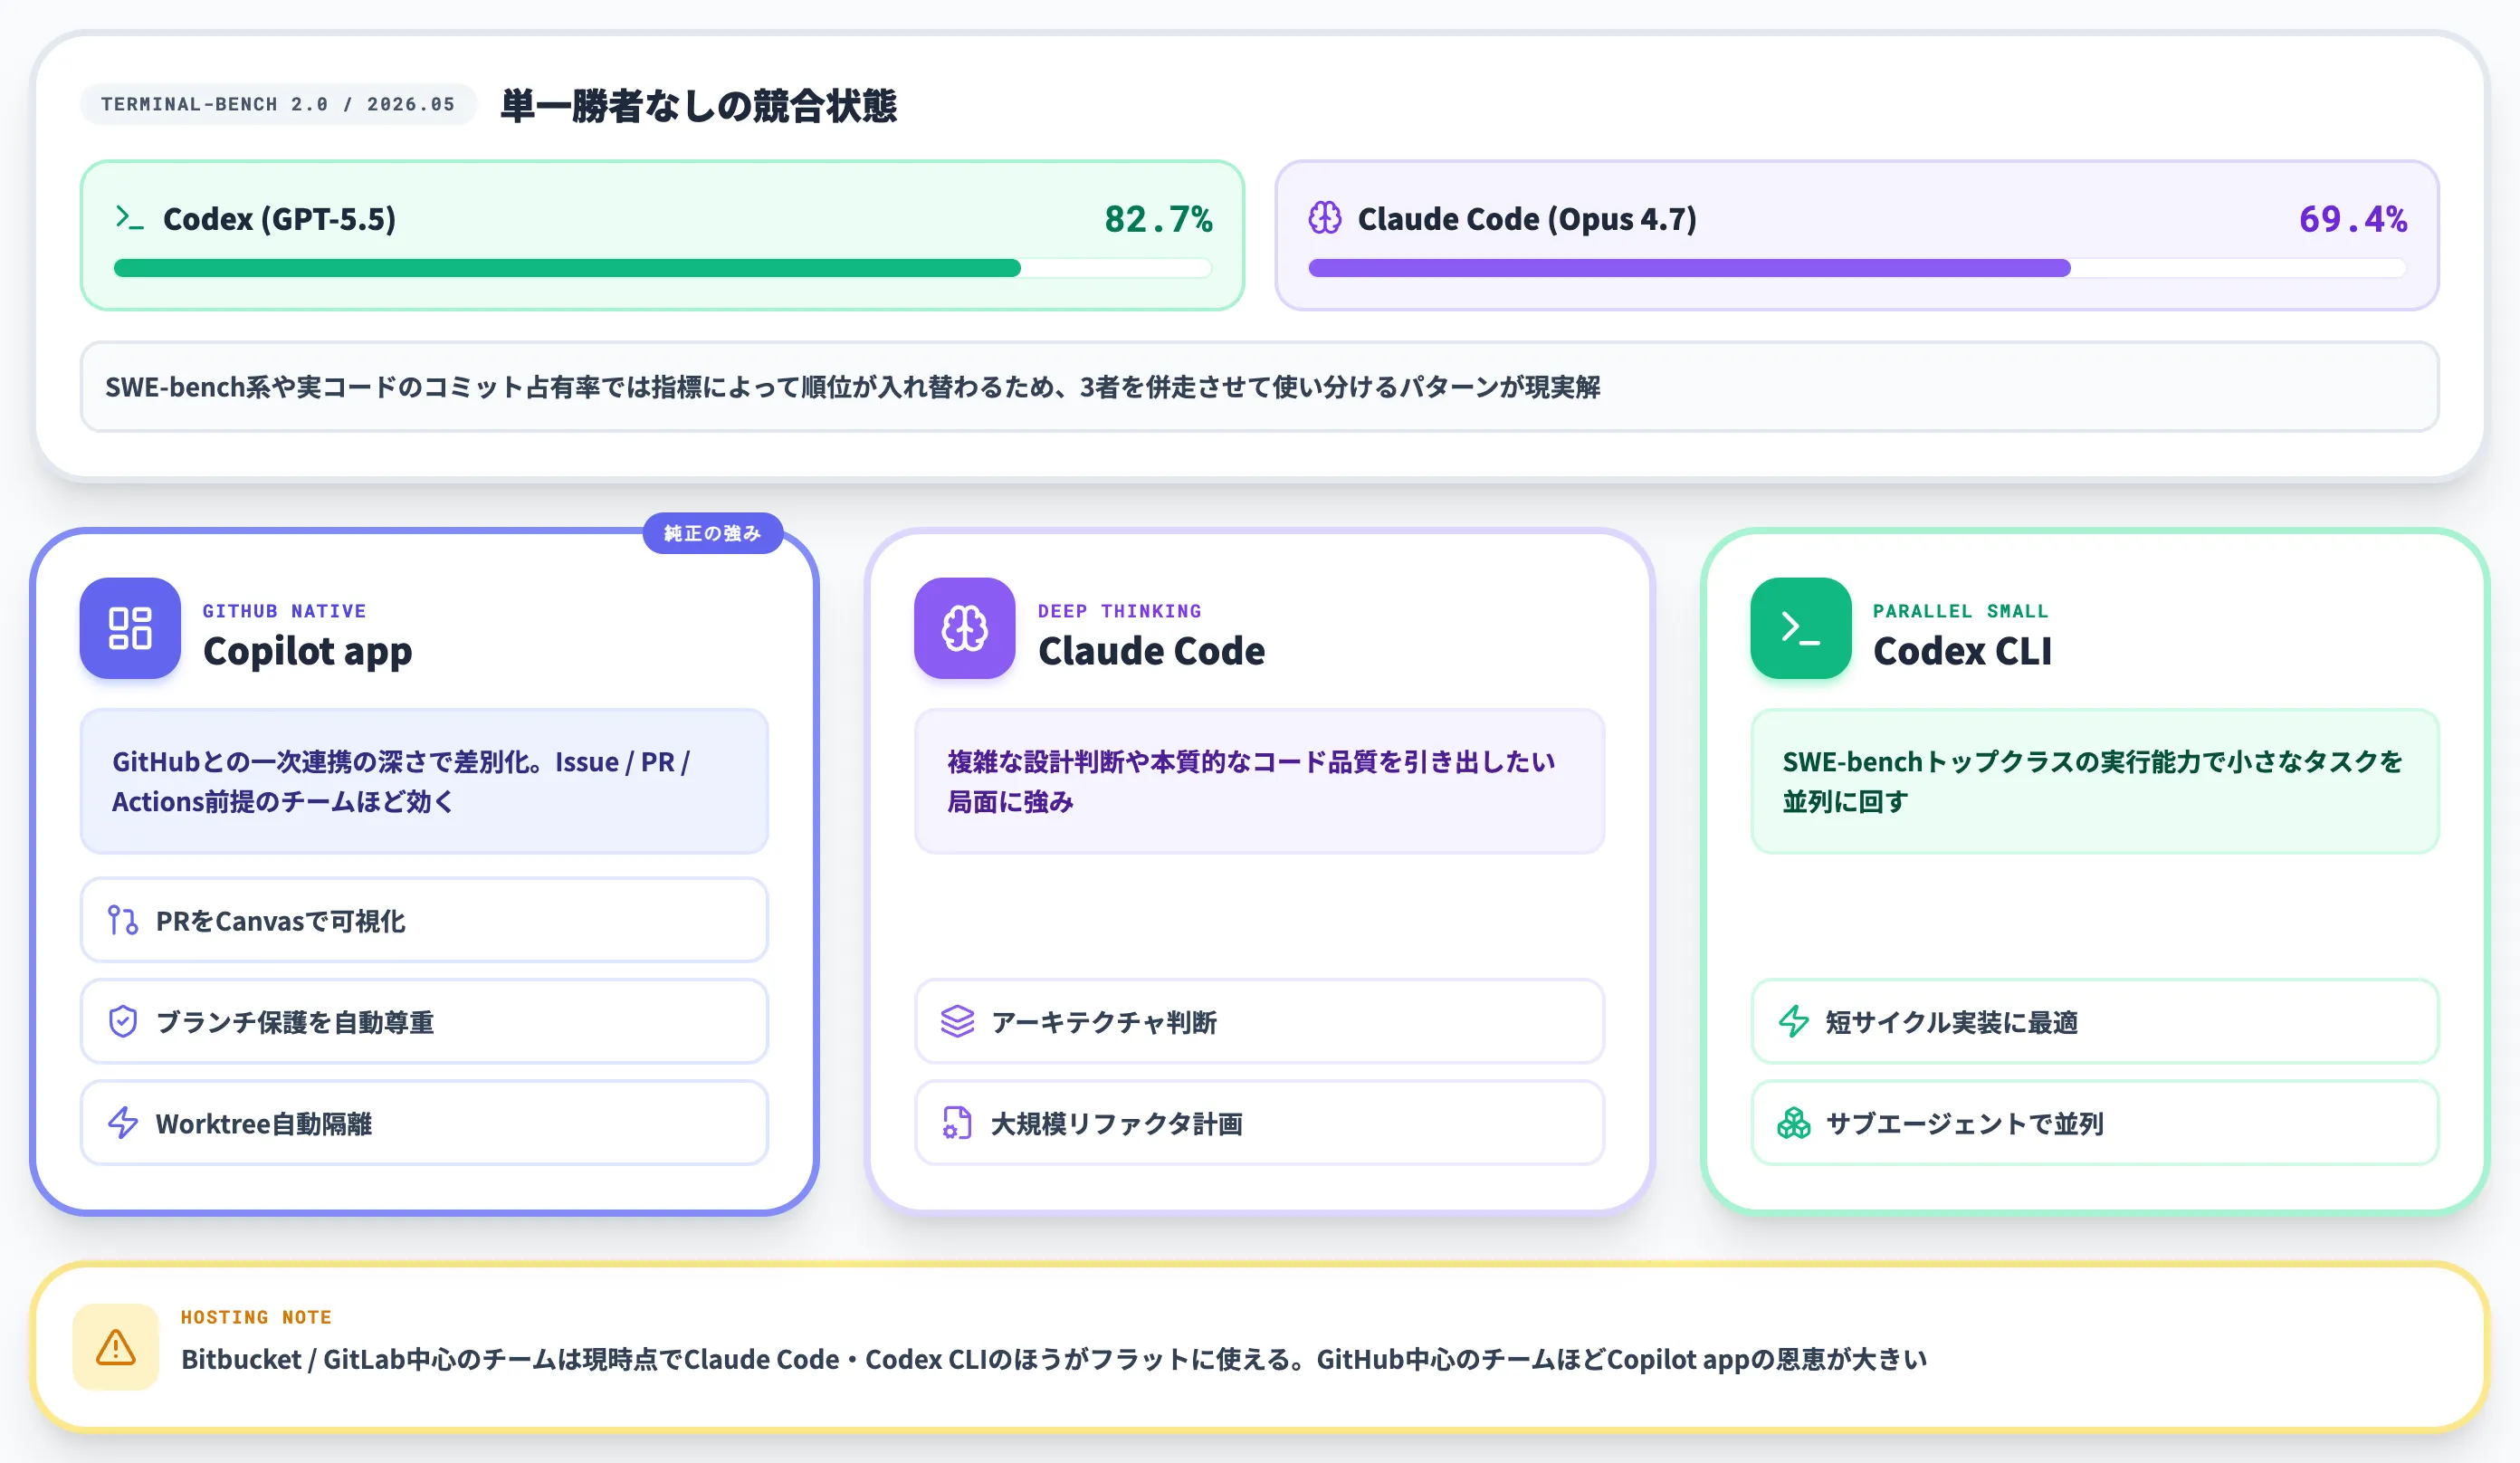Image resolution: width=2520 pixels, height=1463 pixels.
Task: Click the cubes icon next to サブエージェントで並列
Action: coord(1793,1122)
